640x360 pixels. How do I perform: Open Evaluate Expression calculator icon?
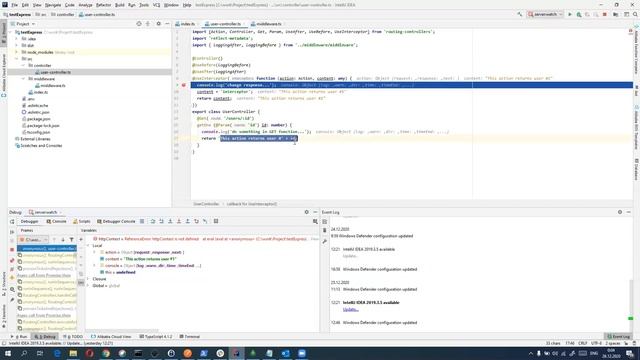(x=216, y=221)
